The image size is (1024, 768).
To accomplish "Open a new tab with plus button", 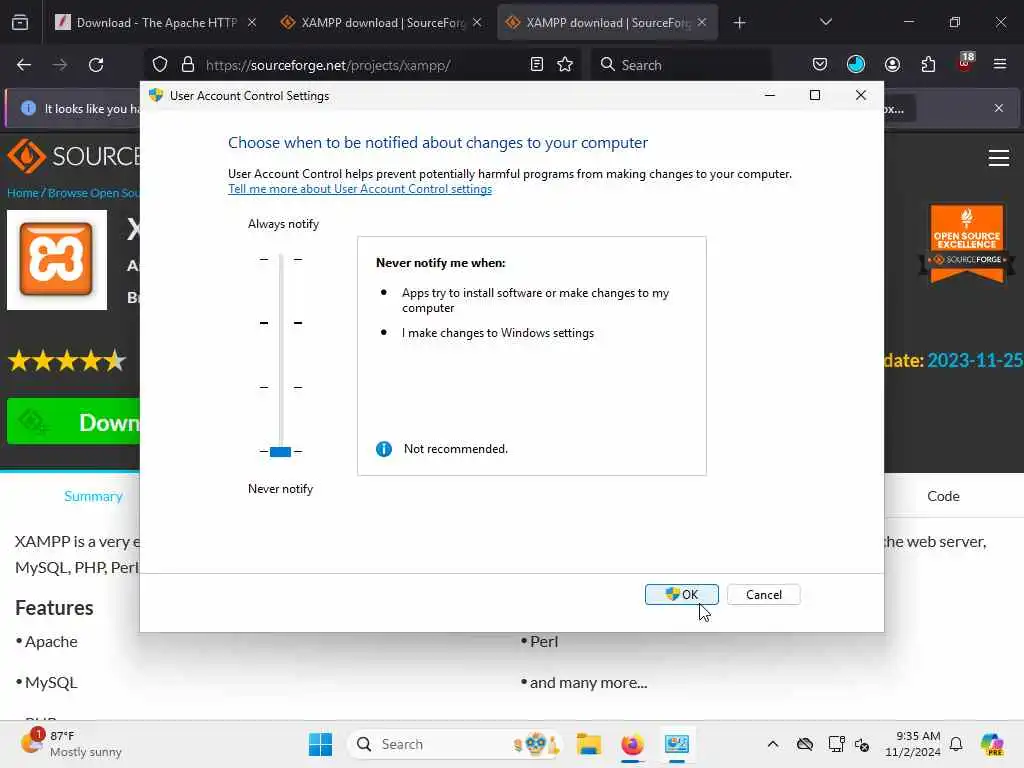I will (x=739, y=23).
